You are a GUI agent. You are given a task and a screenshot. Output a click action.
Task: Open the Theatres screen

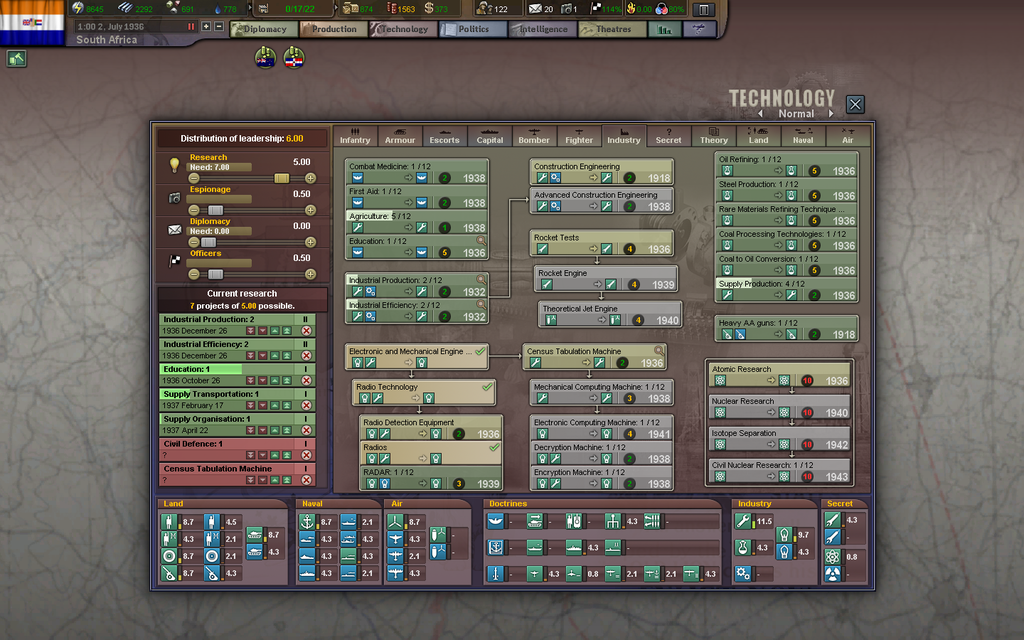tap(613, 29)
